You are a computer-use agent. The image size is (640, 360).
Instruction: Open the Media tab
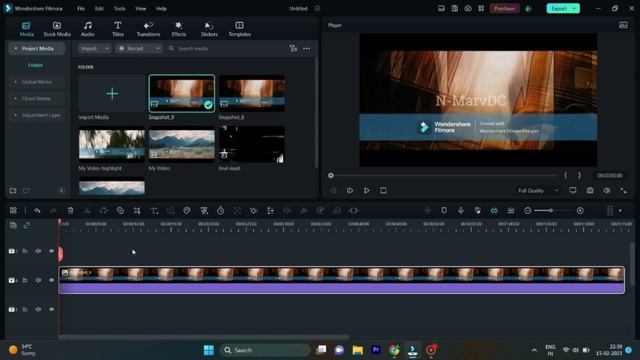tap(27, 29)
